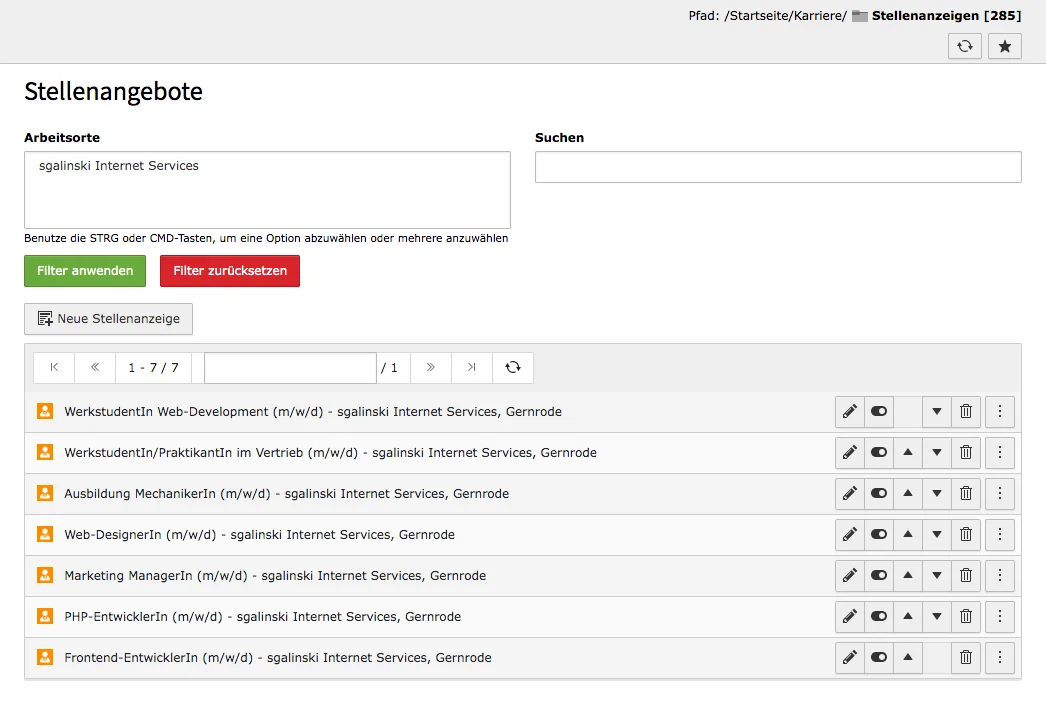Reload the page with the refresh icon

pyautogui.click(x=964, y=46)
